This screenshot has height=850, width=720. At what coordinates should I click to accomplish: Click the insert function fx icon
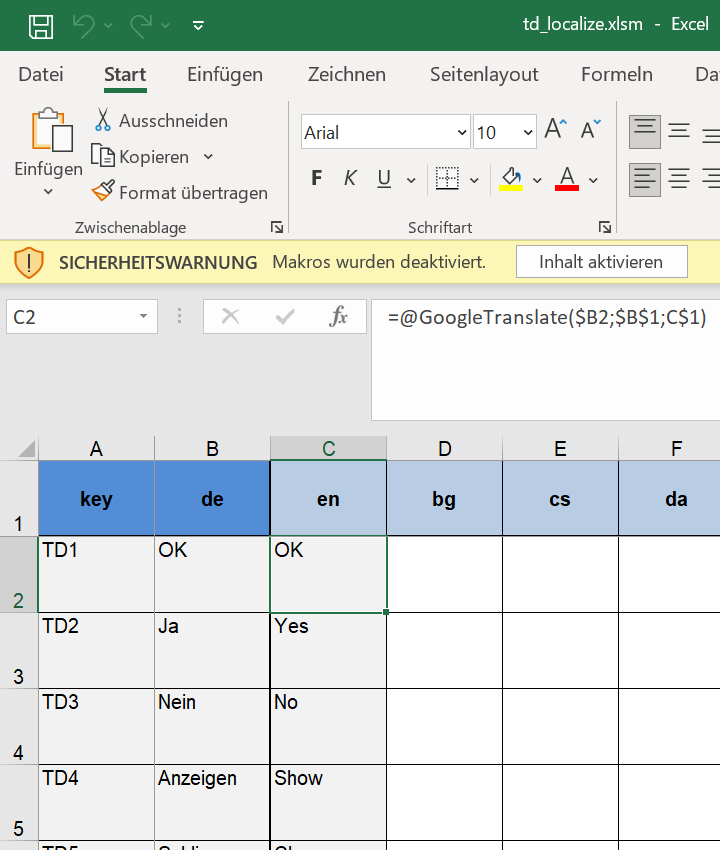coord(339,317)
